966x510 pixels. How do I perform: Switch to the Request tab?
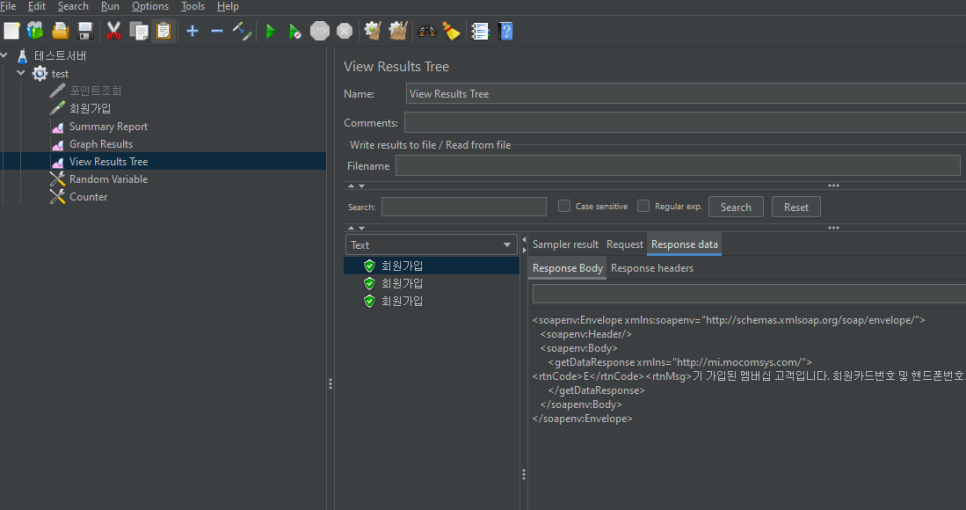click(x=624, y=245)
